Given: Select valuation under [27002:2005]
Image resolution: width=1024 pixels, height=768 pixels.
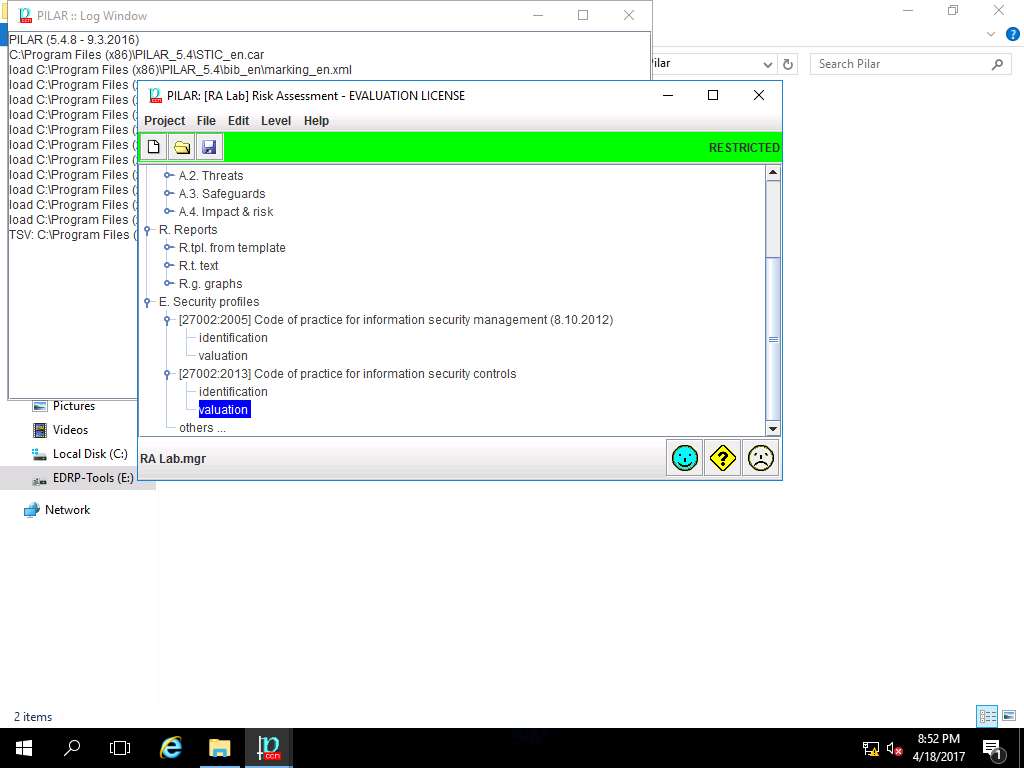Looking at the screenshot, I should click(x=223, y=356).
